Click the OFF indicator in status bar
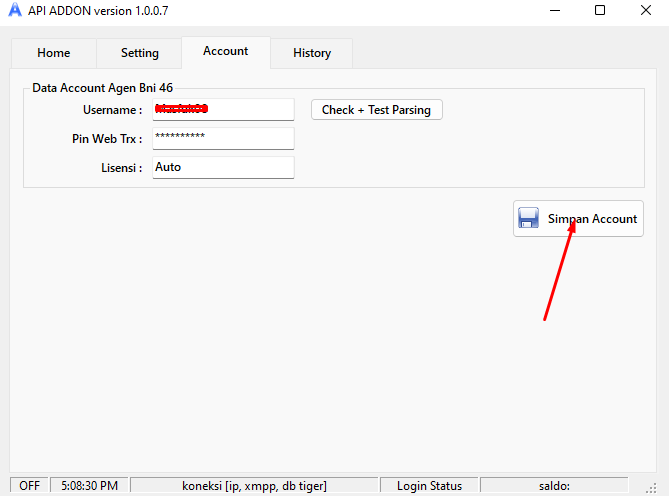The image size is (669, 496). click(30, 486)
